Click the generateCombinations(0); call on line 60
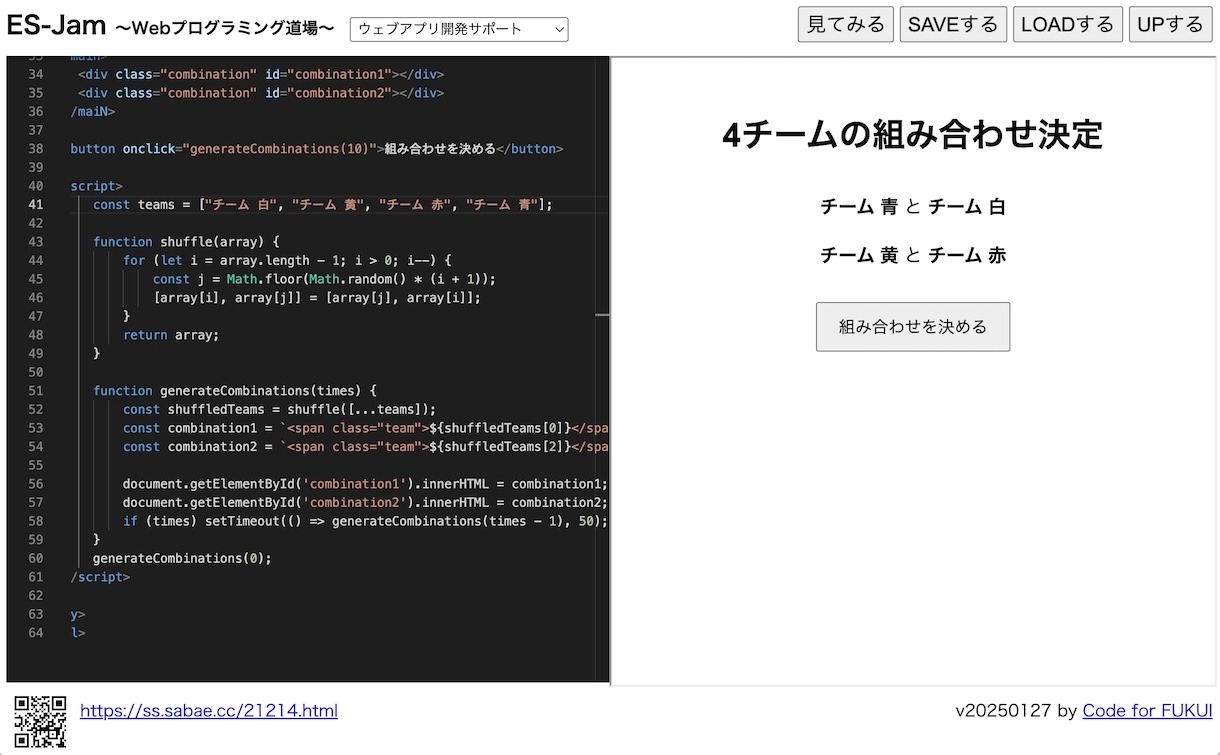The image size is (1220, 755). 182,558
